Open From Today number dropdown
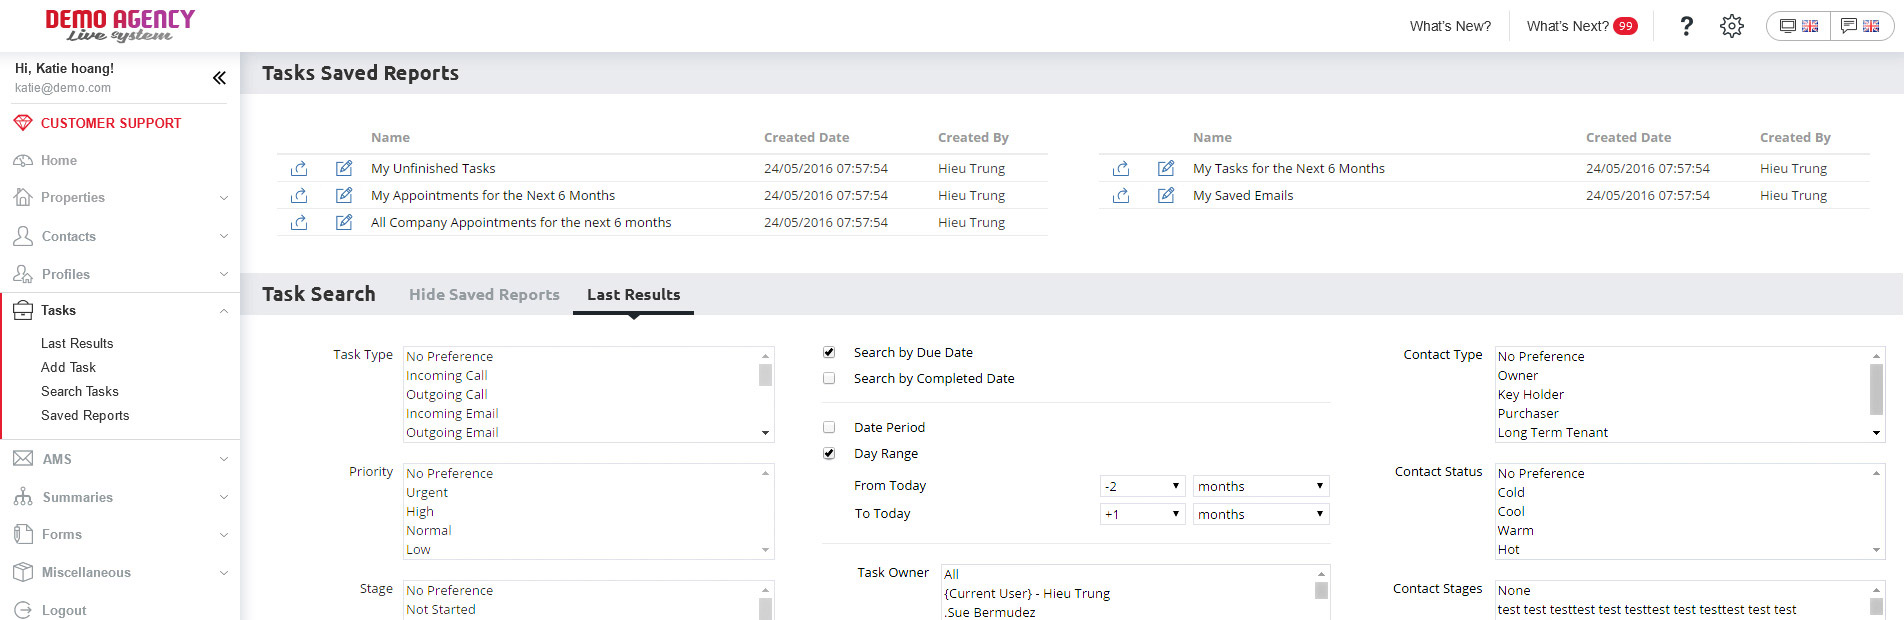 click(1142, 486)
